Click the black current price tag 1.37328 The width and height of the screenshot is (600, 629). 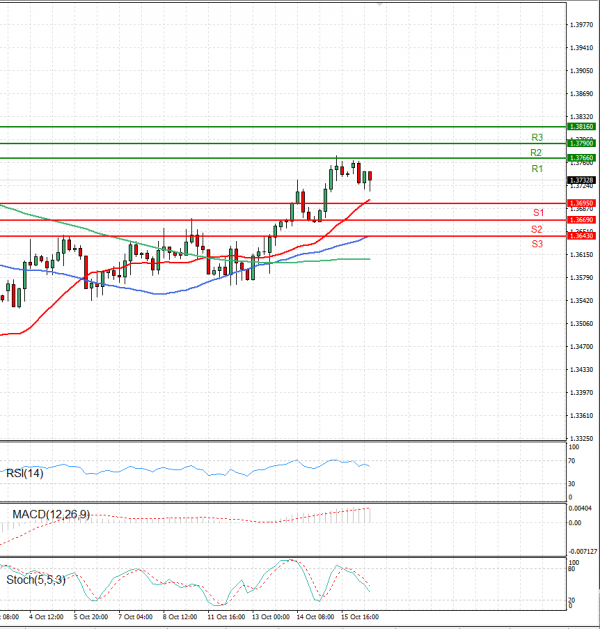pos(582,180)
